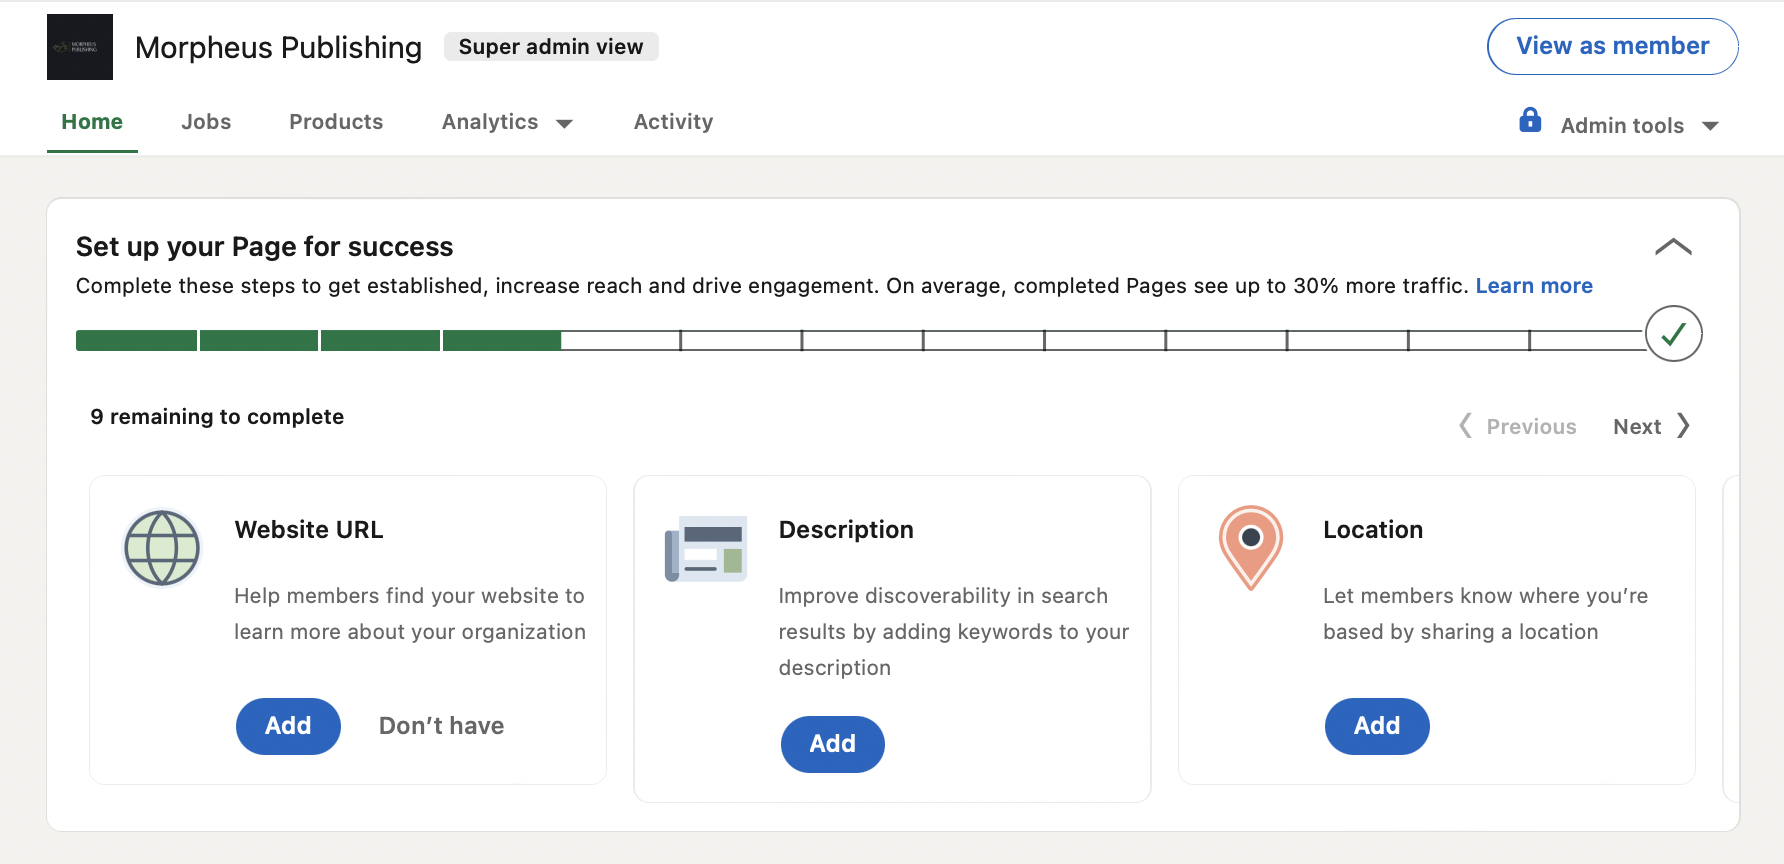Image resolution: width=1784 pixels, height=864 pixels.
Task: Collapse the Set up your Page panel
Action: coord(1673,247)
